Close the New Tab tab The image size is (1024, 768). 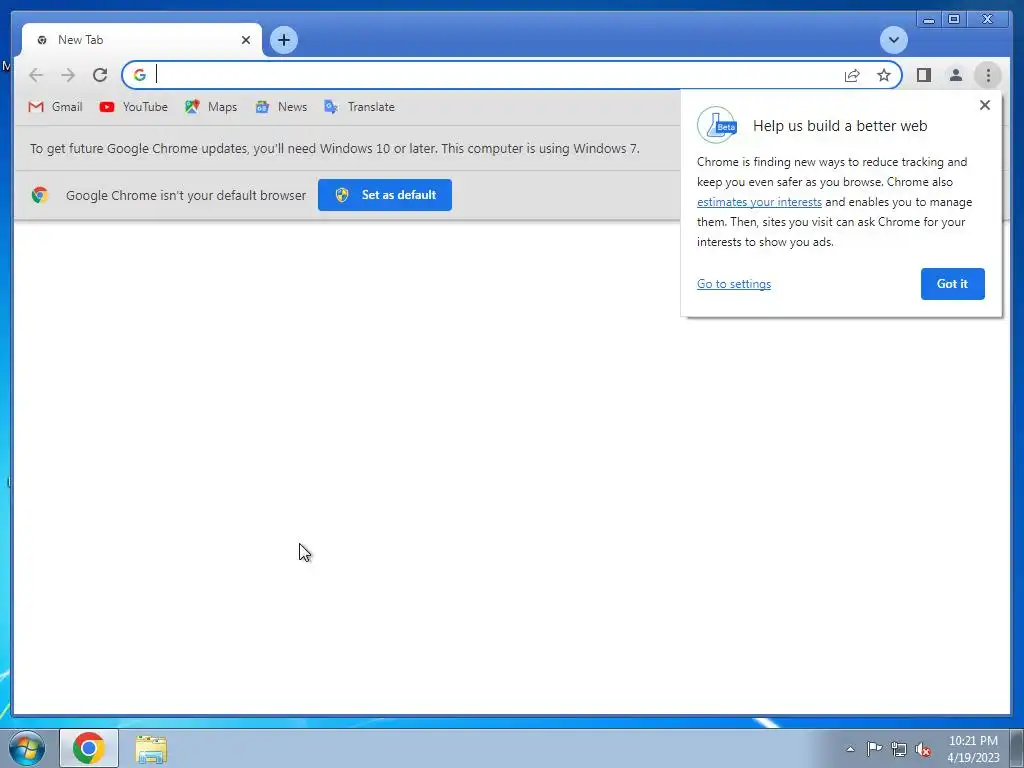click(246, 40)
